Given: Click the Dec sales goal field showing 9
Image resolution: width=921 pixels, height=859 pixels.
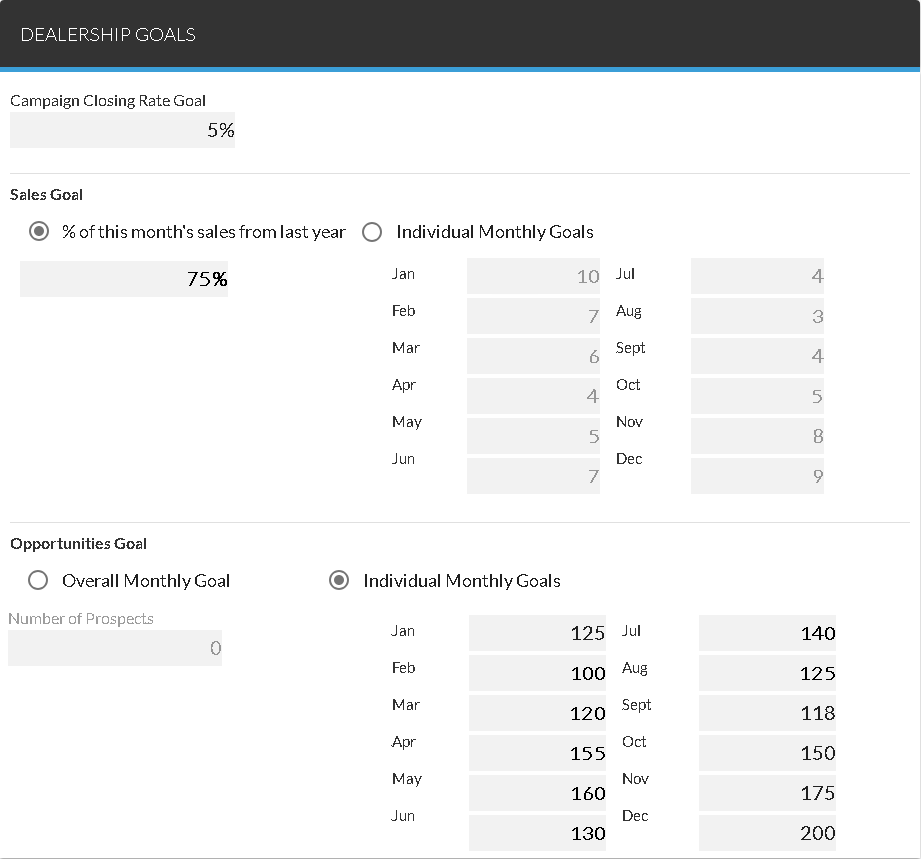Looking at the screenshot, I should click(x=757, y=476).
